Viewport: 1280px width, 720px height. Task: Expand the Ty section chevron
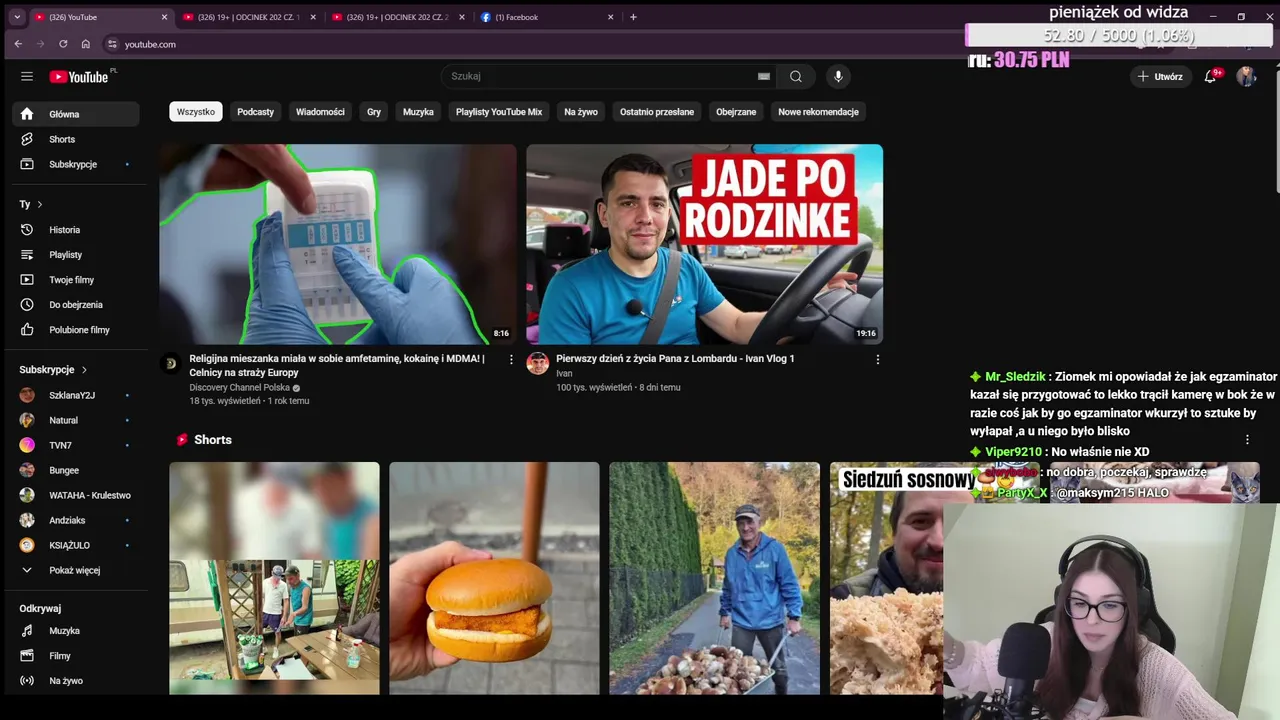pos(39,204)
